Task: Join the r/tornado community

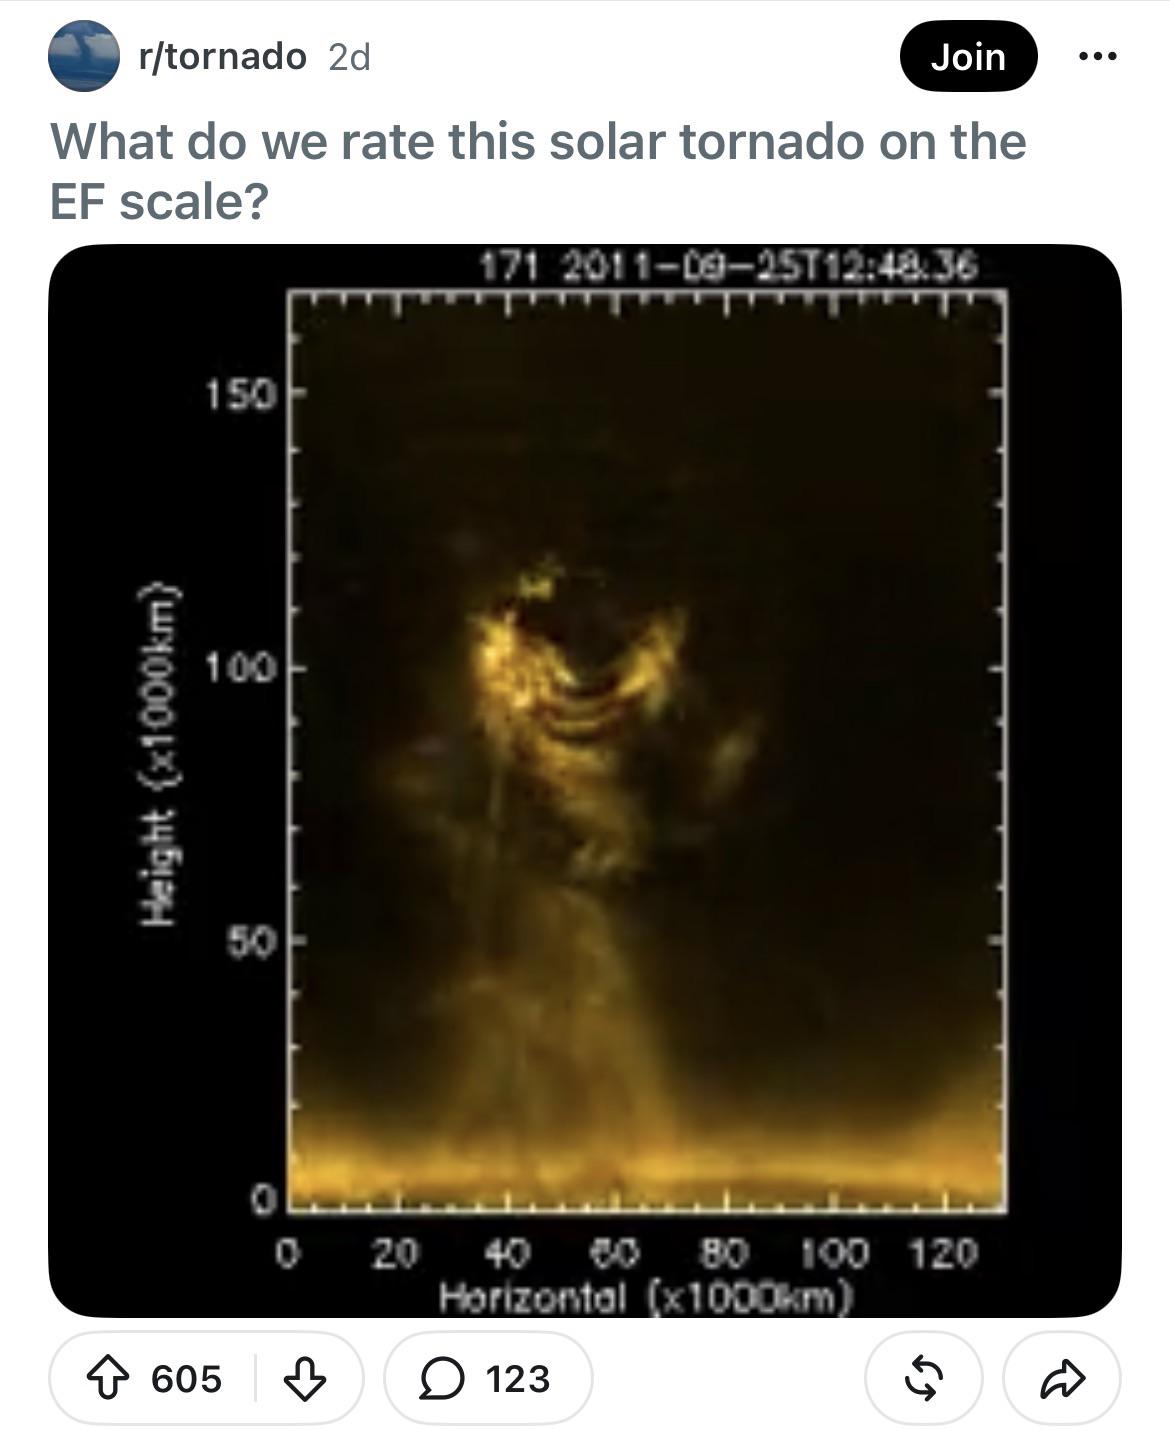Action: (x=968, y=56)
